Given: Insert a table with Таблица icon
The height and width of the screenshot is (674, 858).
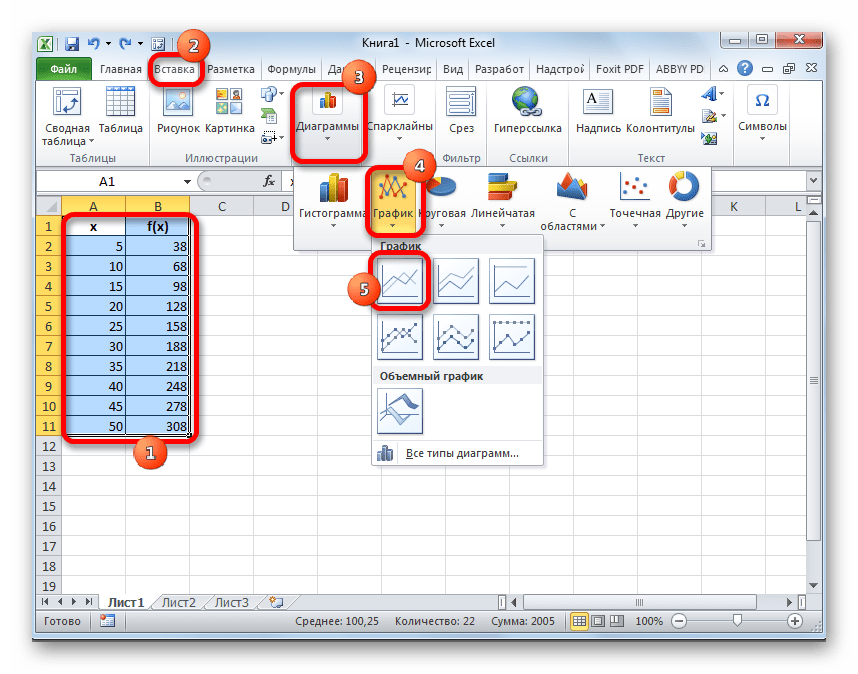Looking at the screenshot, I should [120, 111].
